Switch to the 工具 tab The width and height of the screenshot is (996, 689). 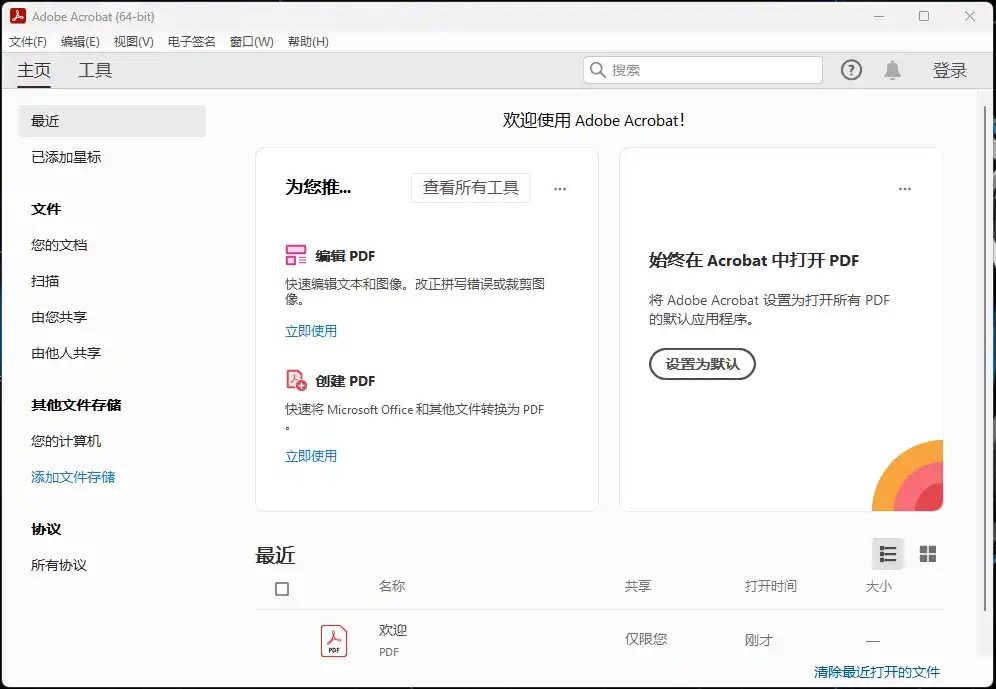95,71
